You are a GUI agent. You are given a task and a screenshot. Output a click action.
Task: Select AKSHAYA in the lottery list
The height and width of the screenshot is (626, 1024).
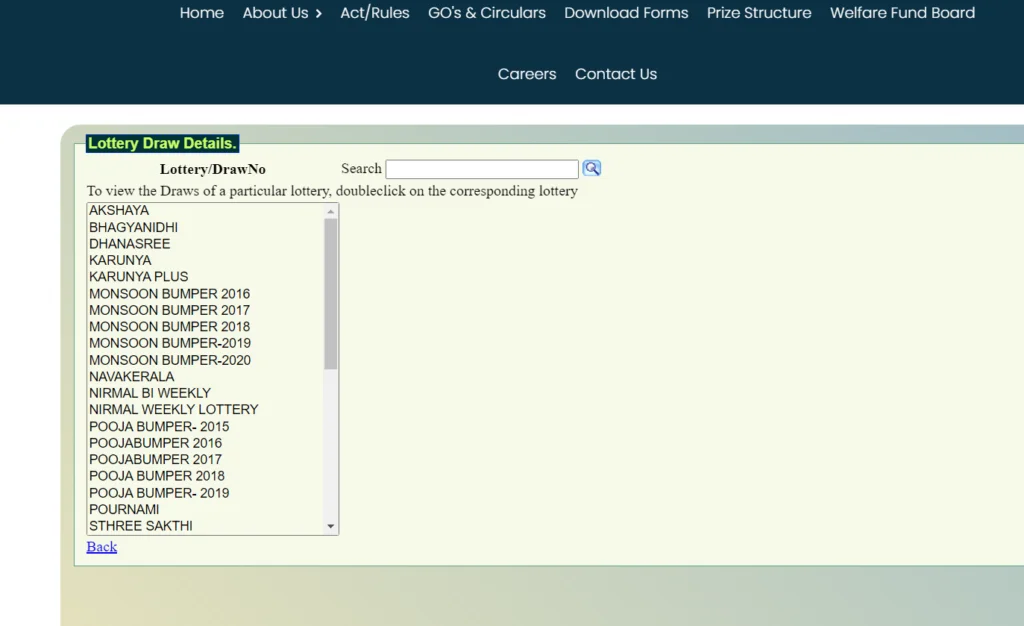205,210
